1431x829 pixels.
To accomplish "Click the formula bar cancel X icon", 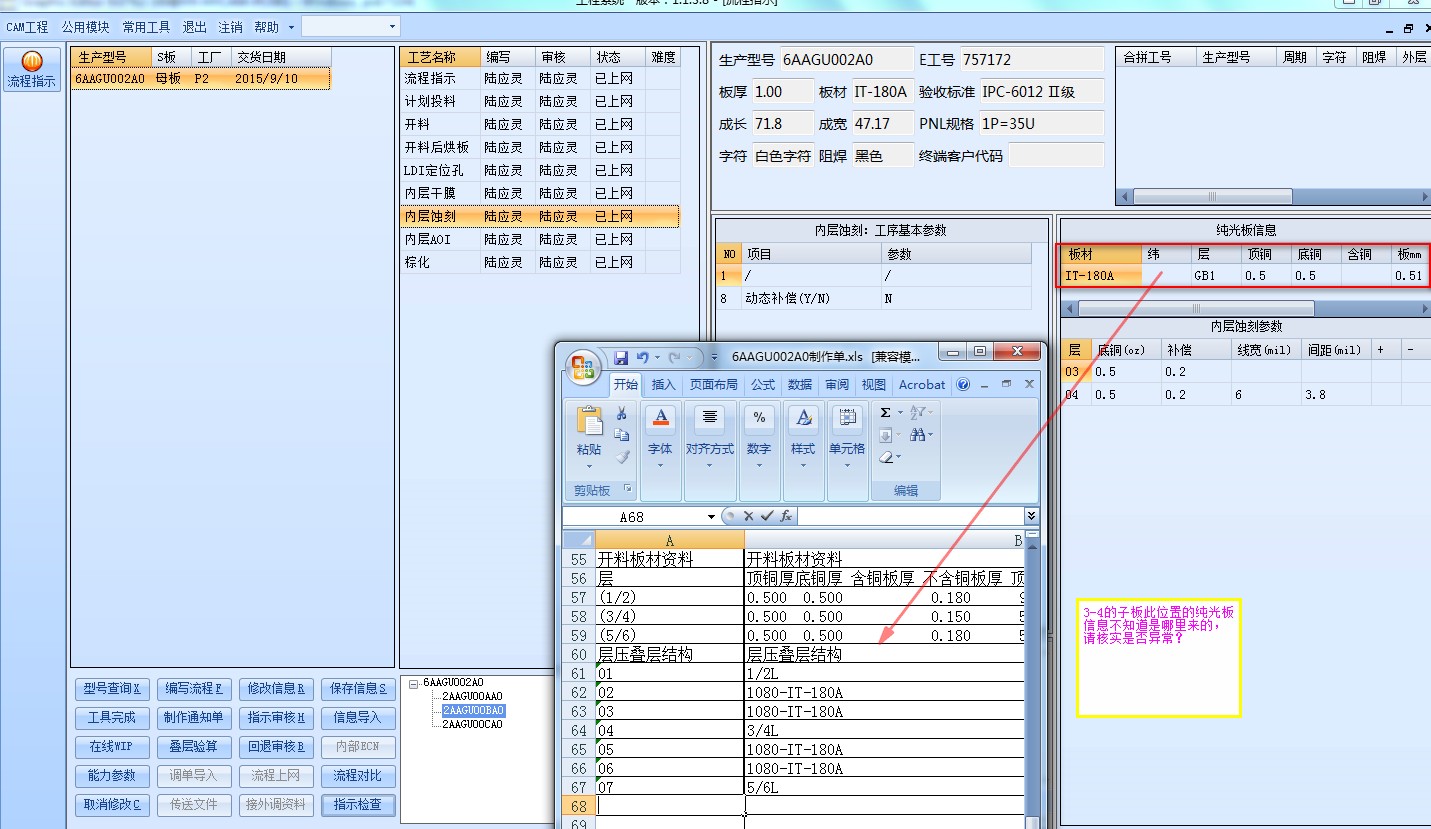I will 748,516.
